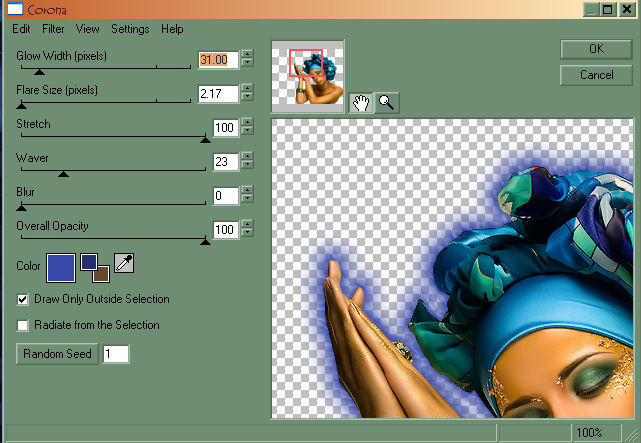The image size is (641, 443).
Task: Decrease Overall Opacity with the down arrow
Action: tap(247, 233)
